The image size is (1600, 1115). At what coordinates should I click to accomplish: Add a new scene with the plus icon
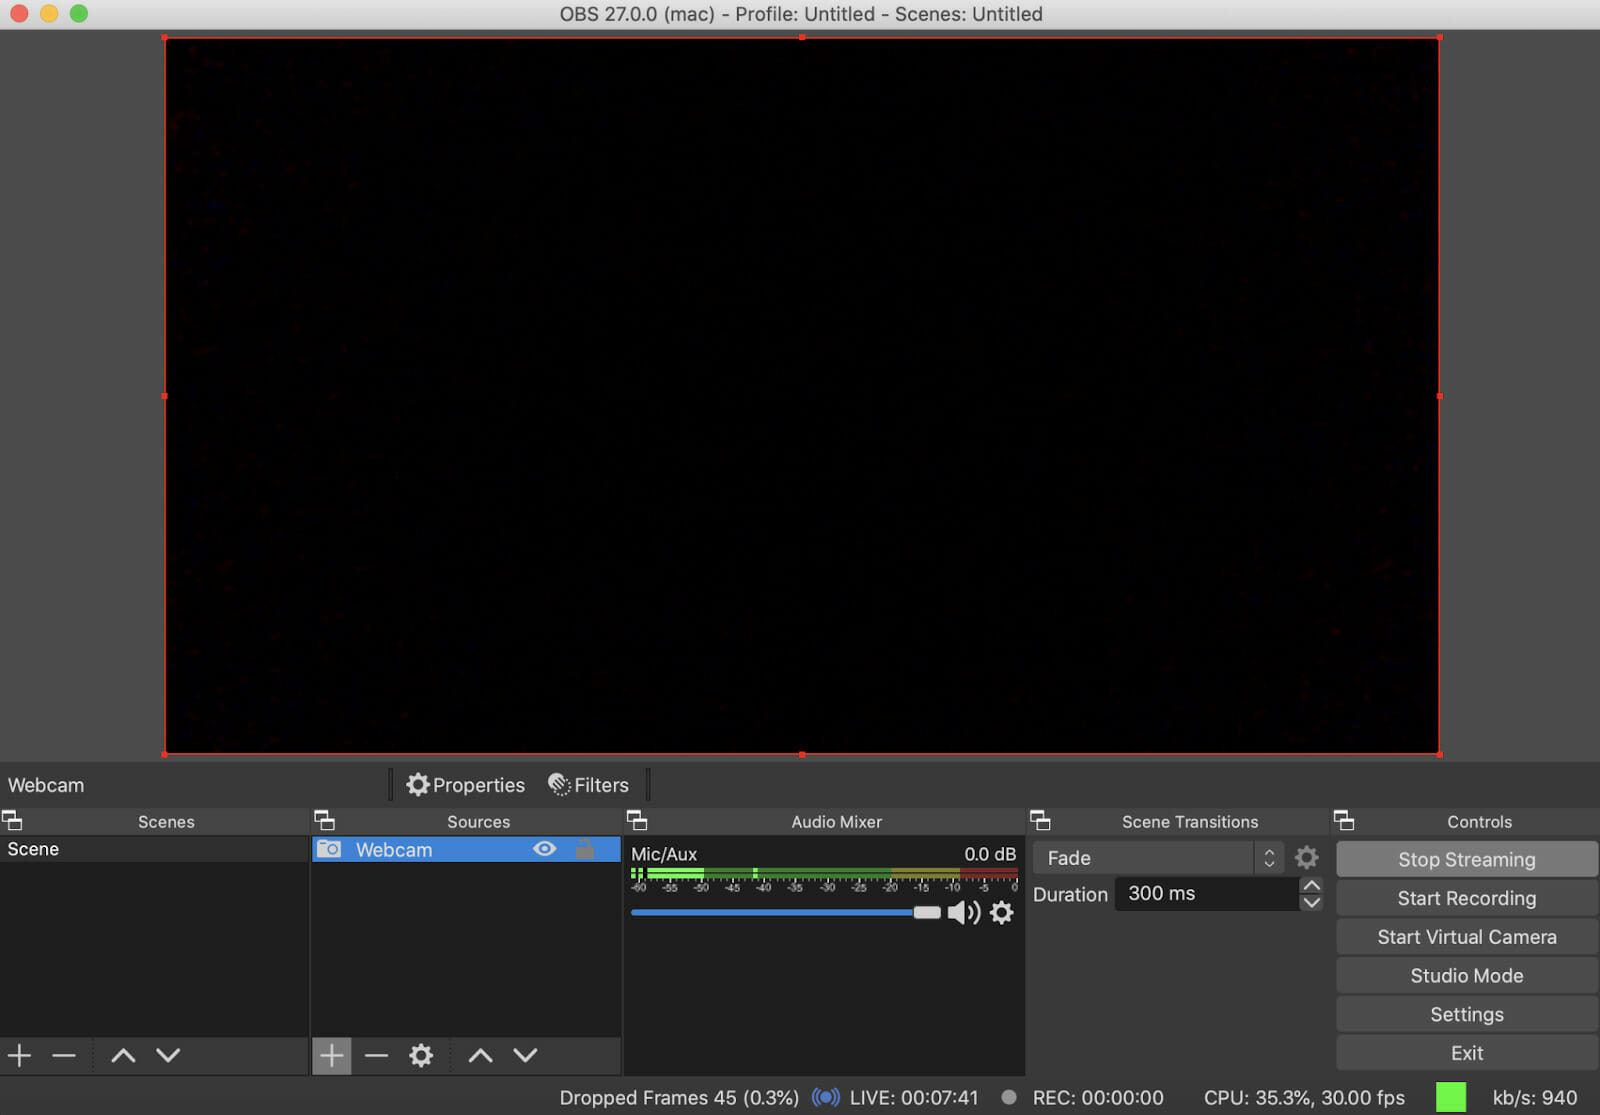point(20,1055)
